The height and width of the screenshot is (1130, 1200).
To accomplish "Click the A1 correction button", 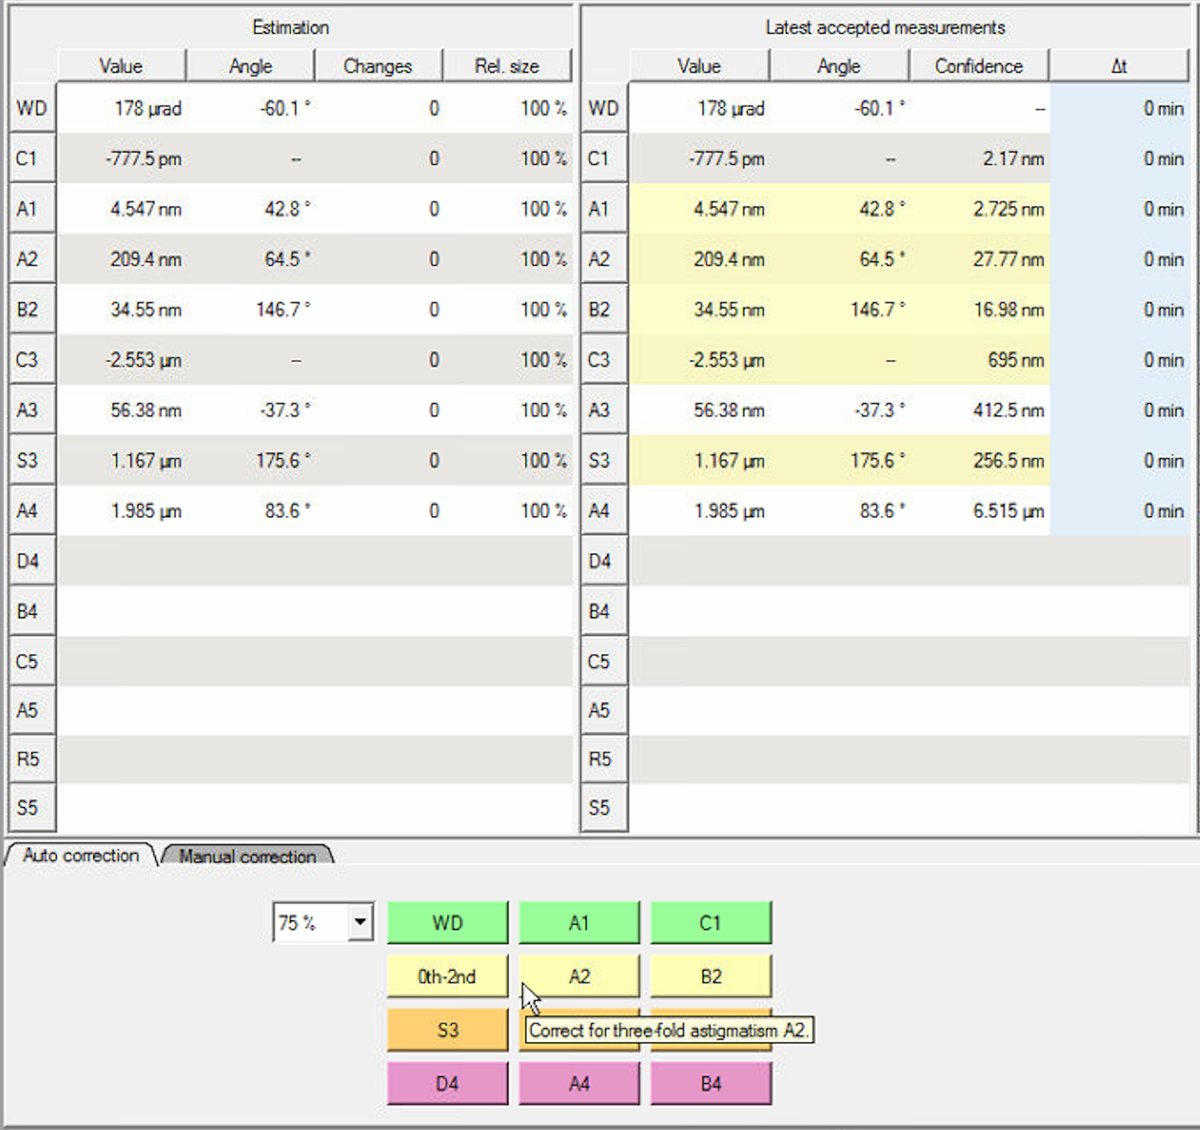I will coord(579,922).
